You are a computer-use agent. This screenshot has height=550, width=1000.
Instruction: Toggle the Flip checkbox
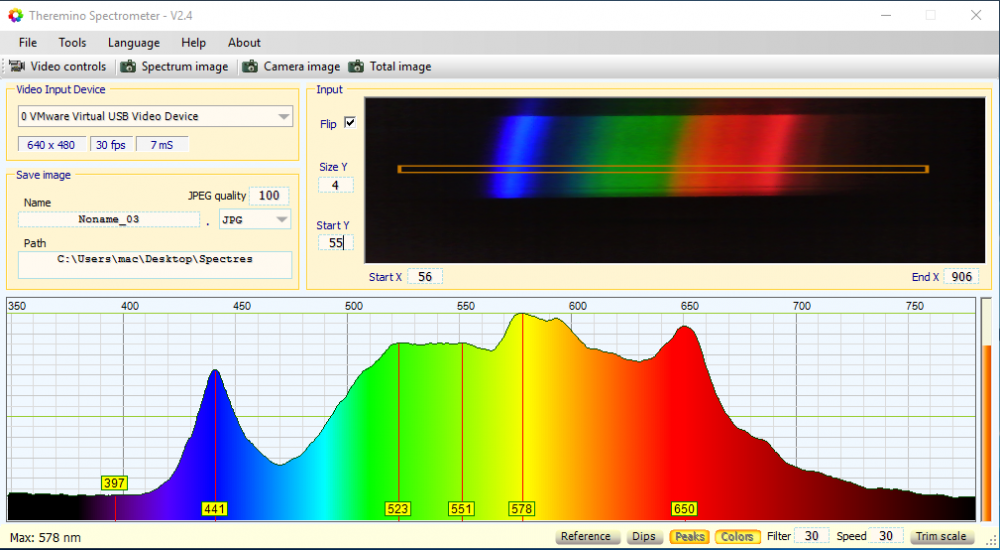coord(349,123)
